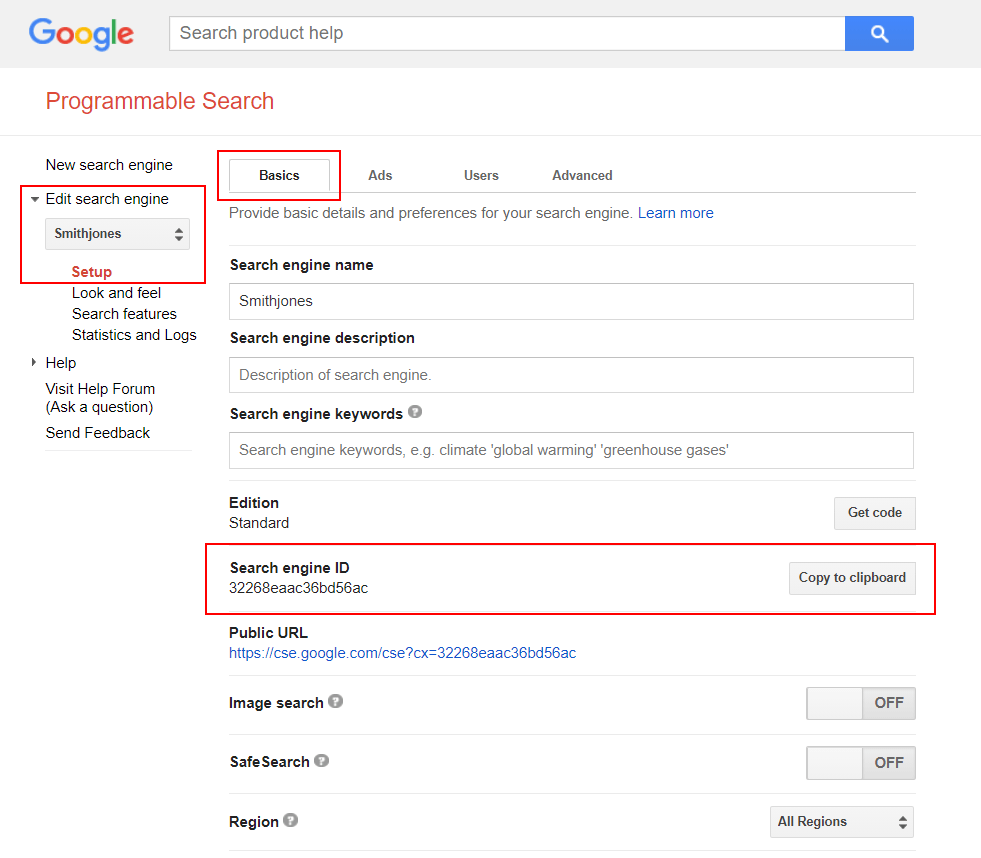Click help icon next to Search engine keywords
Viewport: 981px width, 858px height.
[x=415, y=412]
